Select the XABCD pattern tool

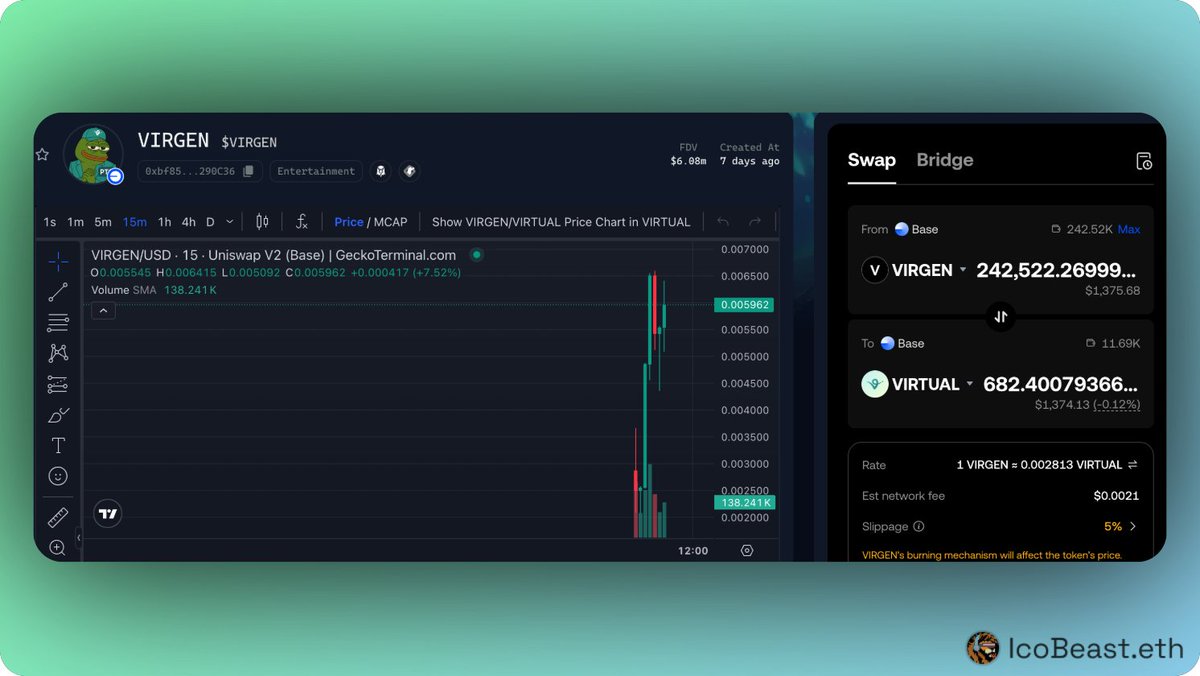(x=58, y=353)
